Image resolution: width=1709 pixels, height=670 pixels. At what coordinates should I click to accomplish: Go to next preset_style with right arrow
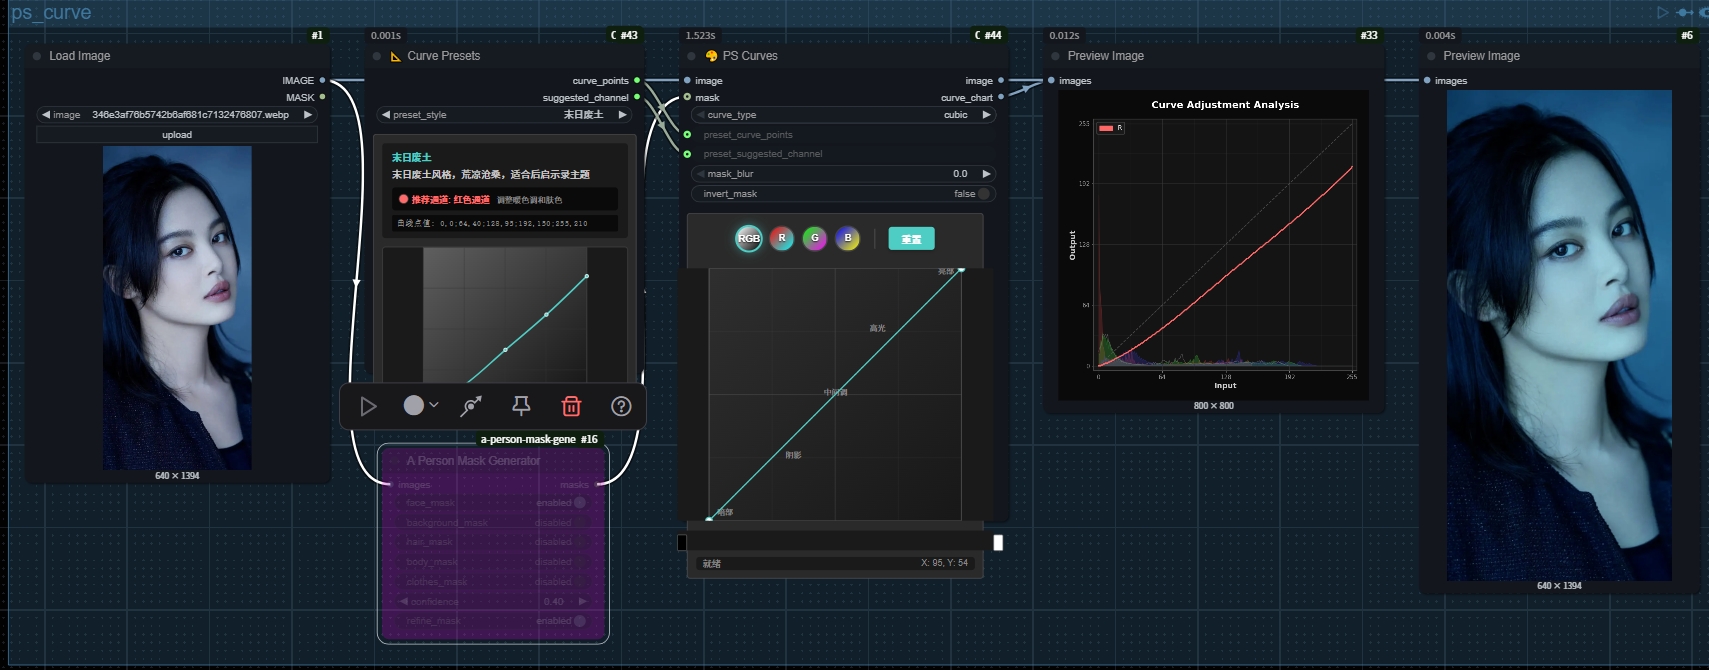[x=623, y=115]
